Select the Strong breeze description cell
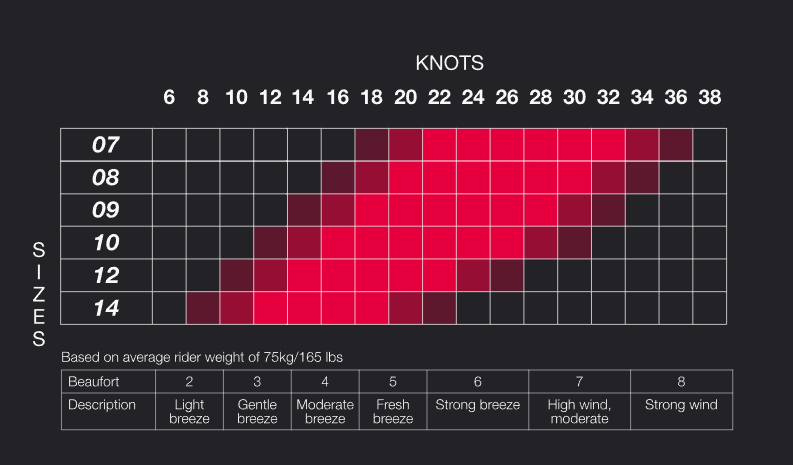793x465 pixels. coord(477,405)
